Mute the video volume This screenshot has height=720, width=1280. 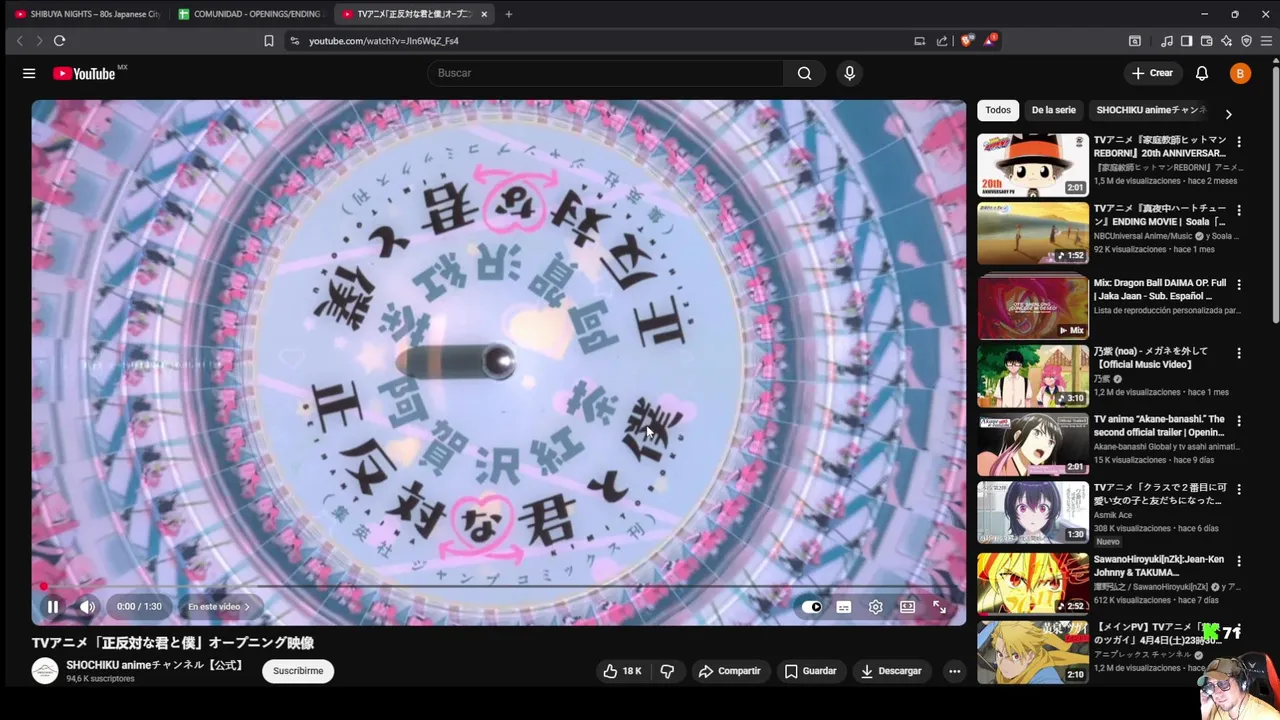87,606
